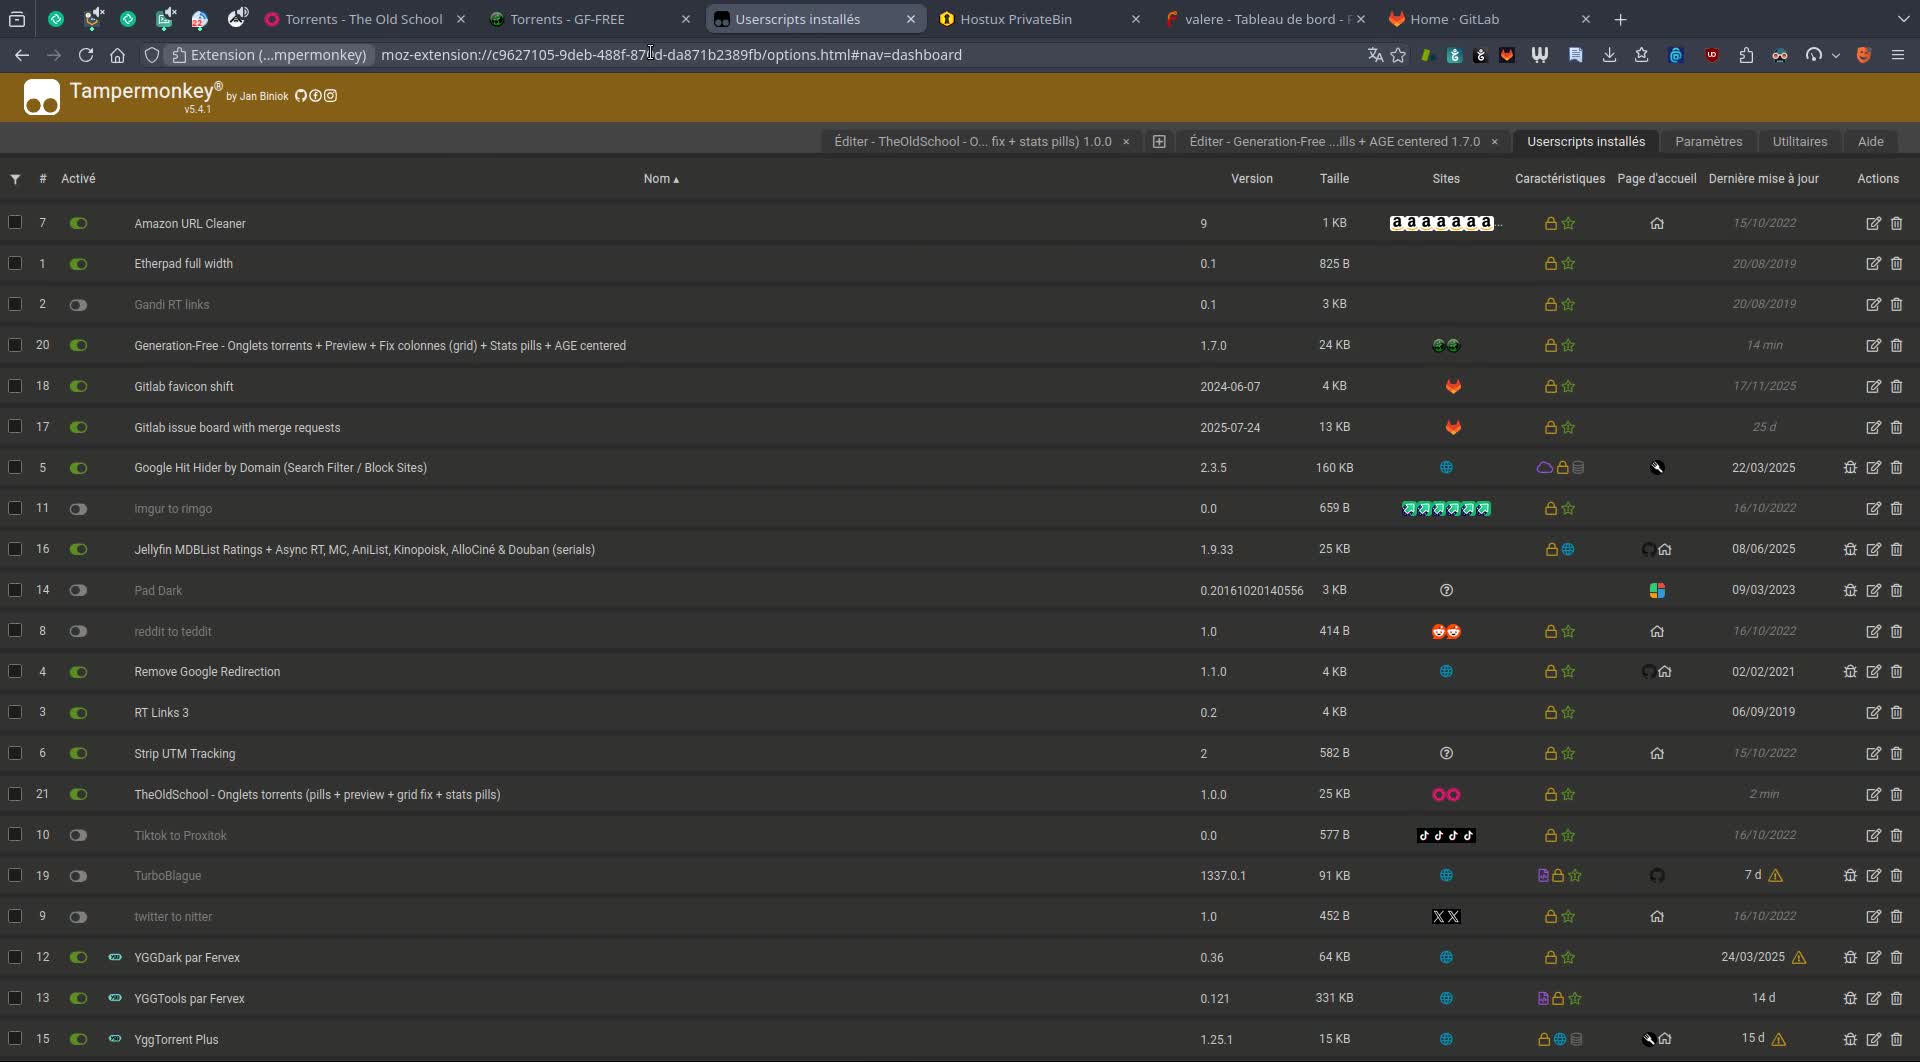Open the Utilitaires tab
The width and height of the screenshot is (1920, 1062).
click(1799, 141)
